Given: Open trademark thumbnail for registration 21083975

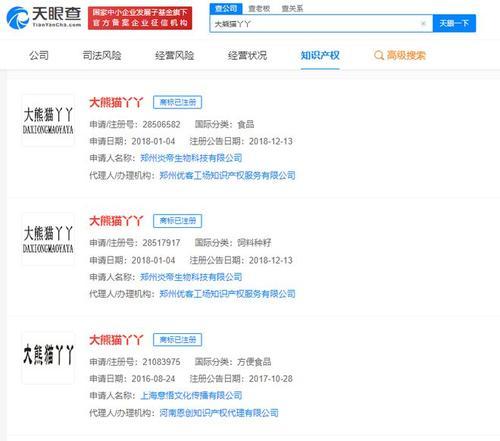Looking at the screenshot, I should pyautogui.click(x=48, y=358).
